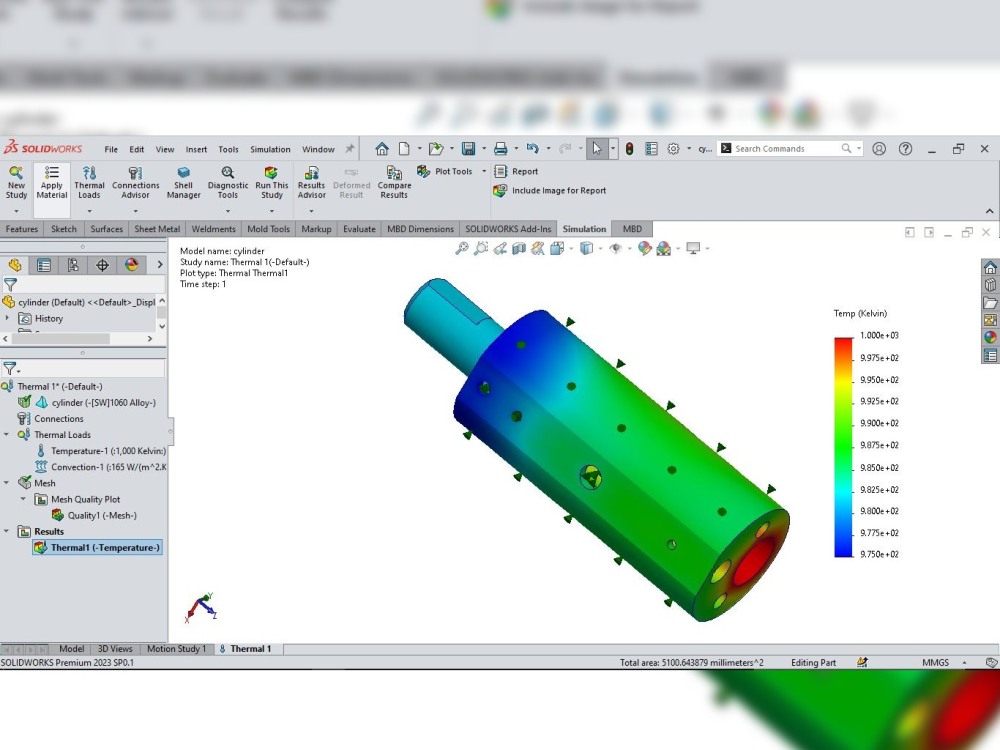Open the Results Advisor
This screenshot has width=1000, height=750.
coord(311,184)
